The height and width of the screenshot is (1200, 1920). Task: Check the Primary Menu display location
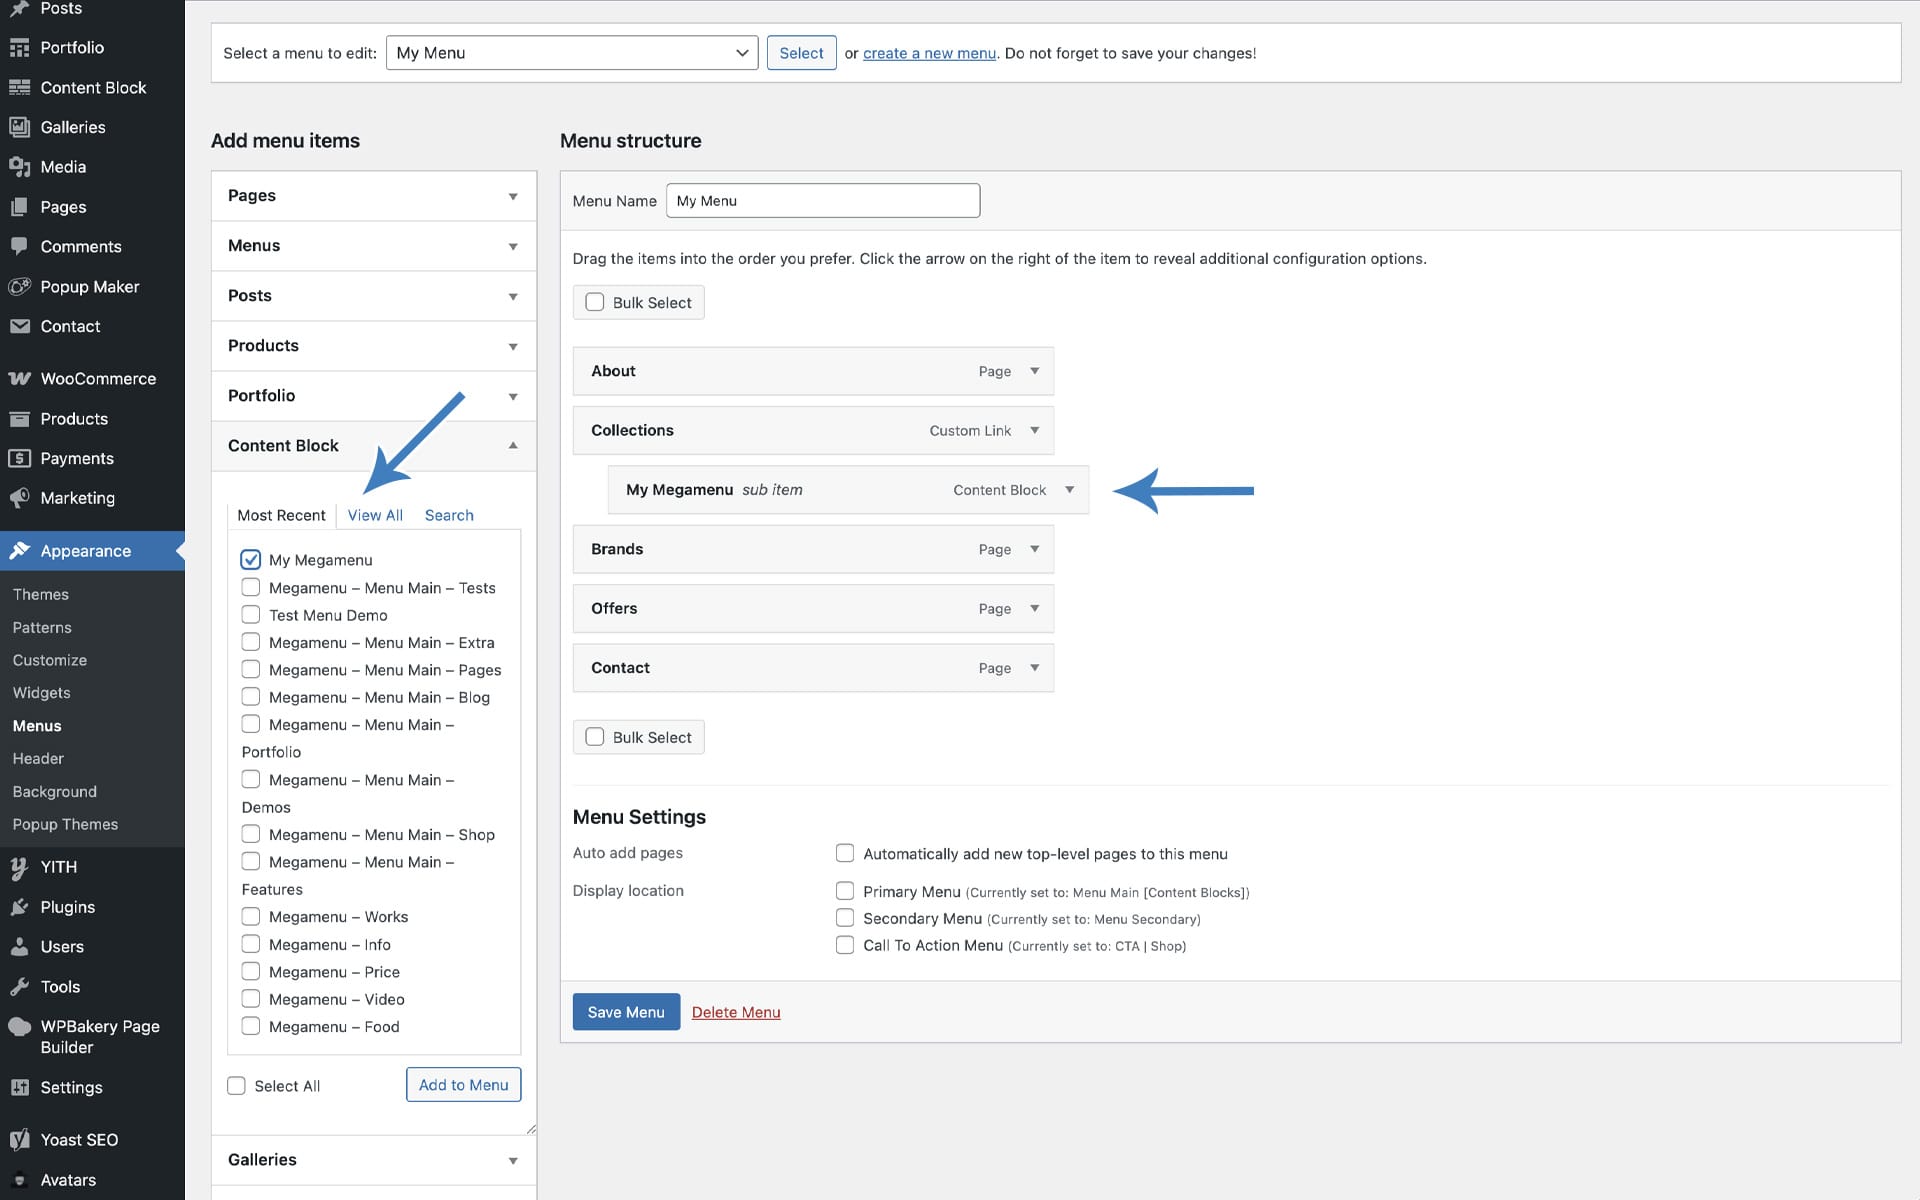point(845,891)
